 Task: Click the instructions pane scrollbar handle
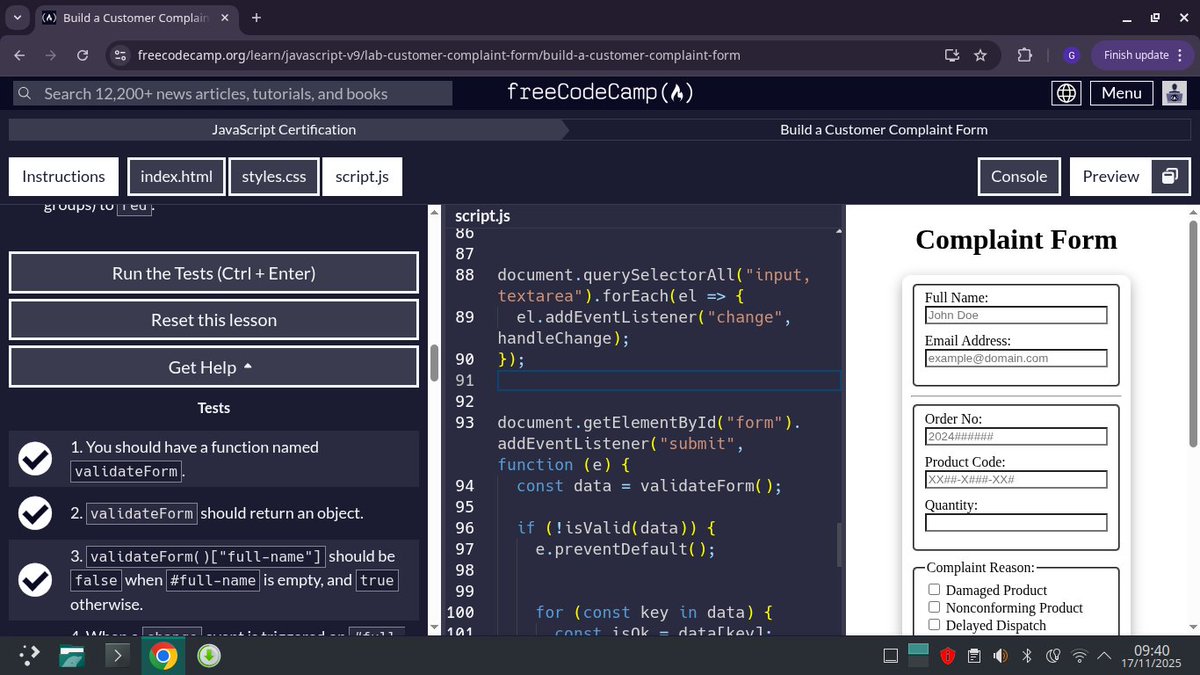pyautogui.click(x=434, y=362)
